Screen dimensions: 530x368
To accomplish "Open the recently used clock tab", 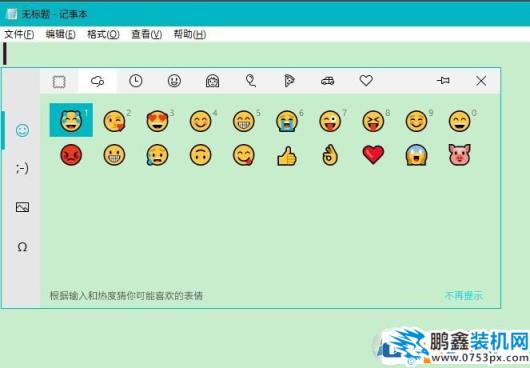I will [136, 81].
